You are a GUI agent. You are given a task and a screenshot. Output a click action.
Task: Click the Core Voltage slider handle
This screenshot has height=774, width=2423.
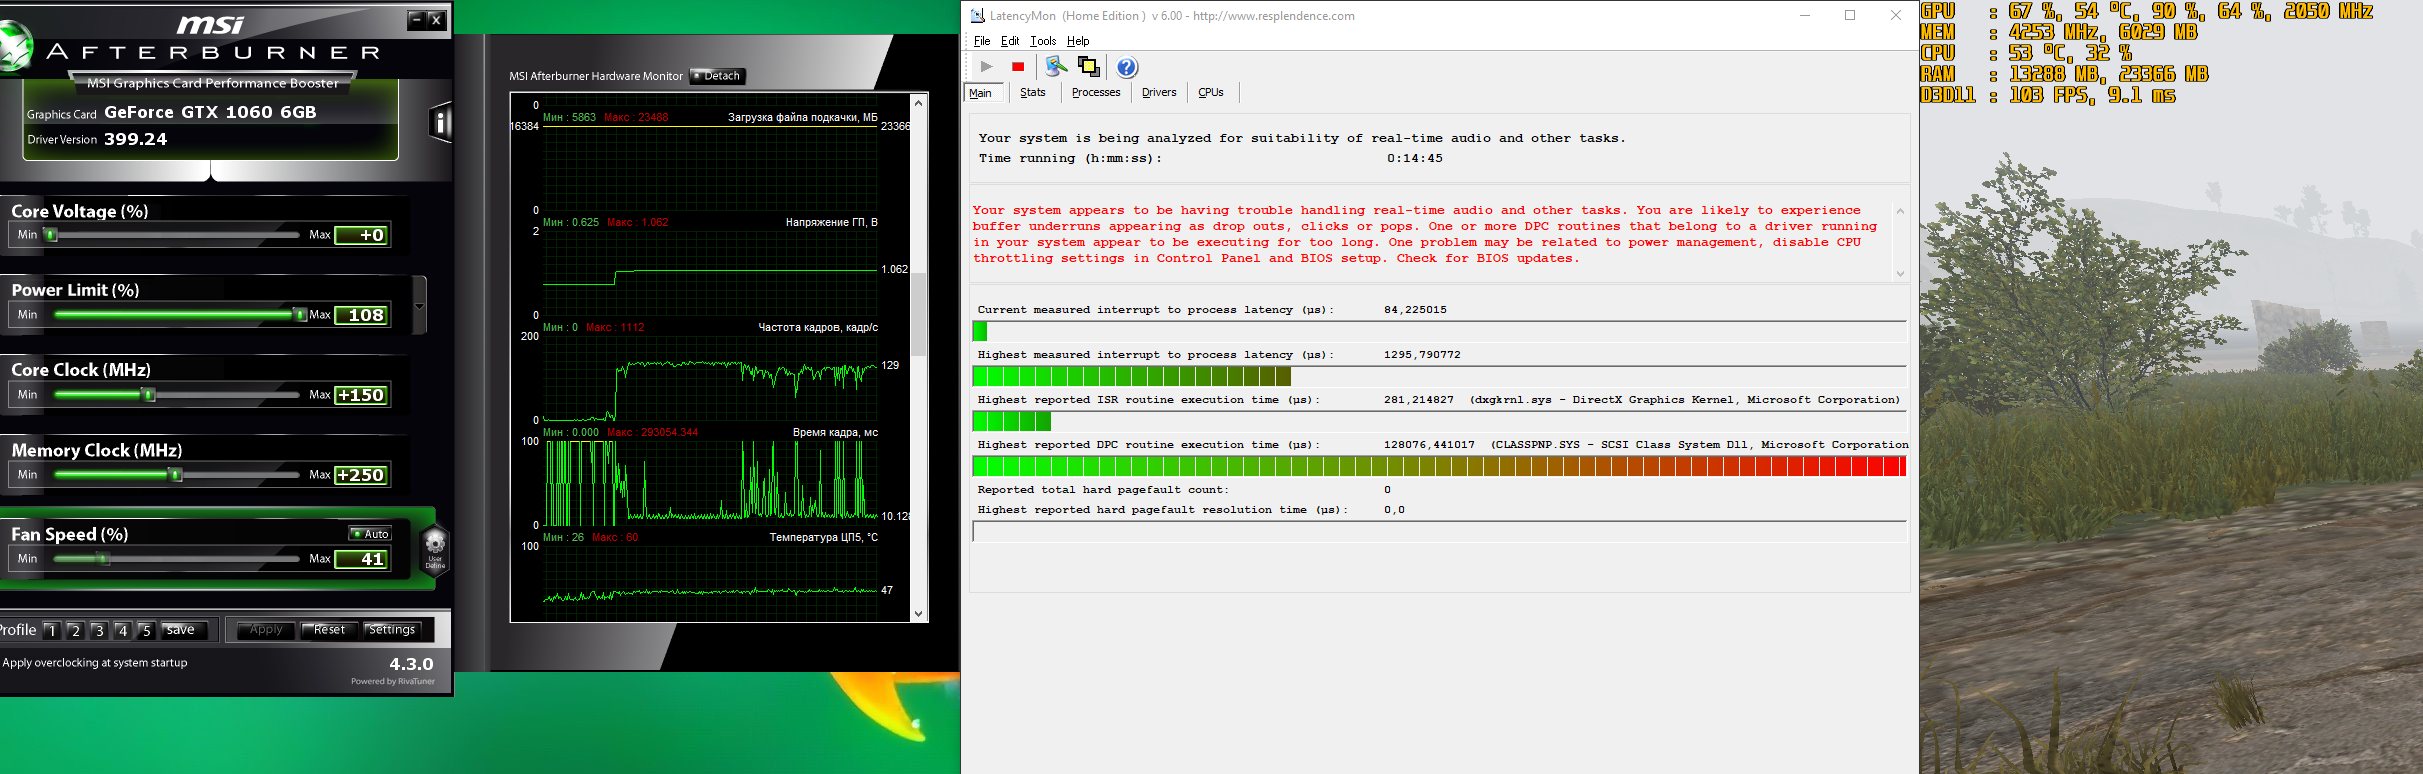coord(51,235)
